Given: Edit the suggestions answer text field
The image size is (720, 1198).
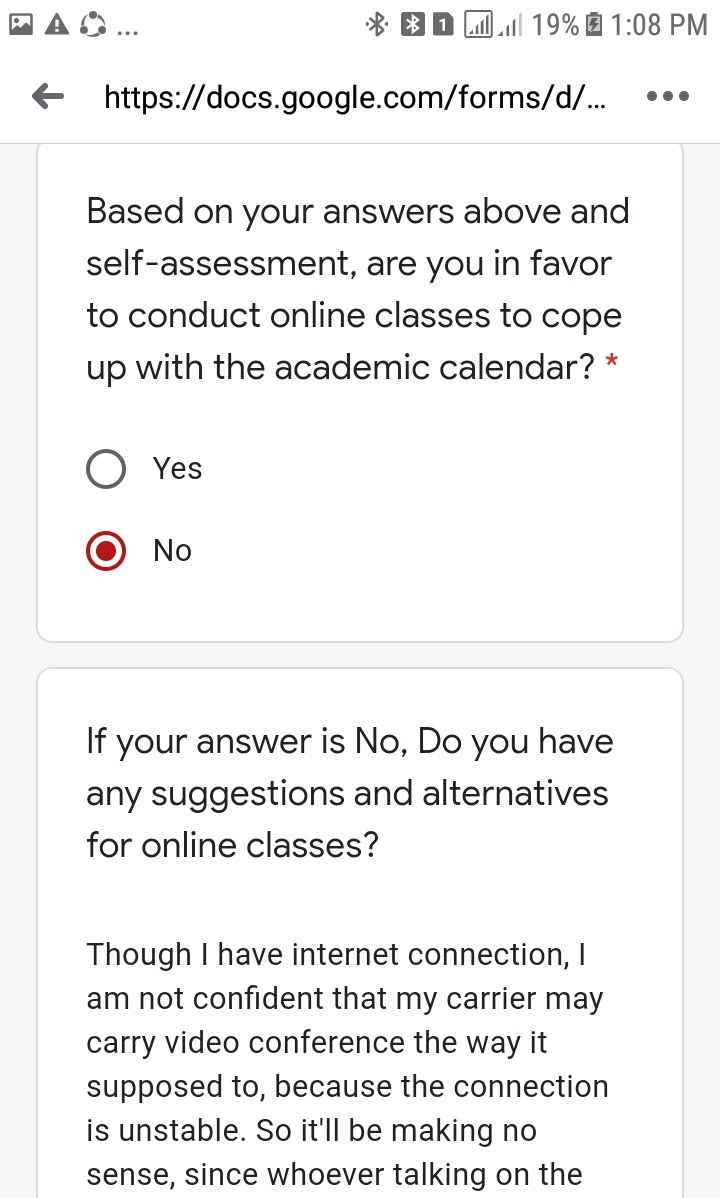Looking at the screenshot, I should click(359, 1066).
